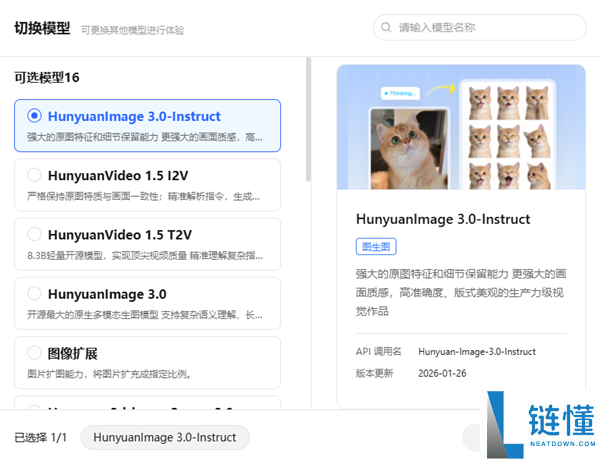
Task: Select HunyuanImage 3.0 radio button
Action: [x=34, y=294]
